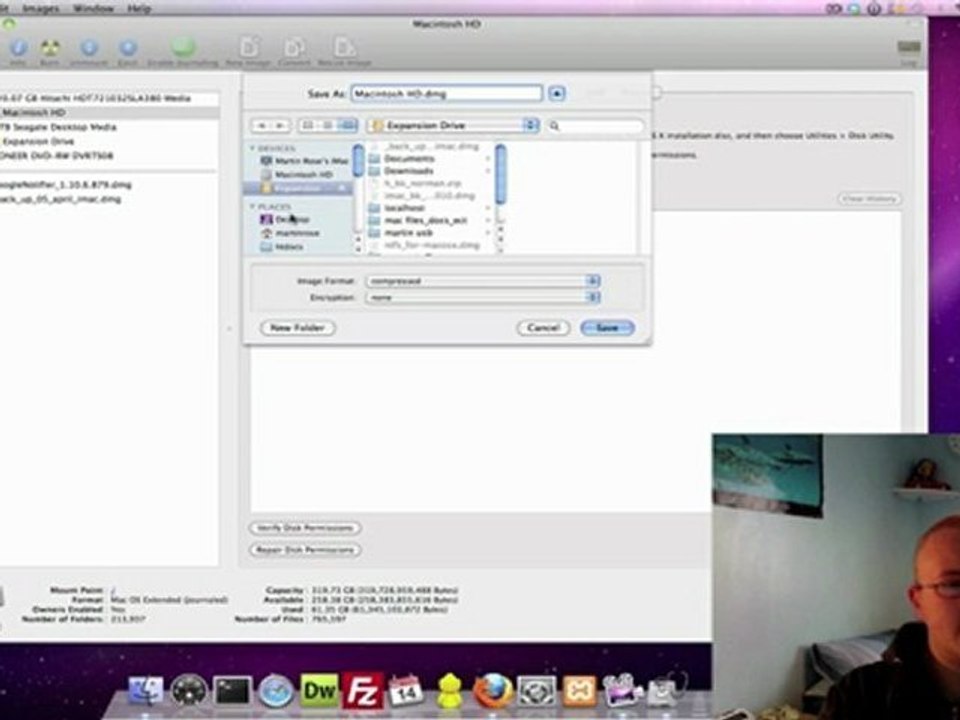Image resolution: width=960 pixels, height=720 pixels.
Task: Click the save dialog search field
Action: 595,126
